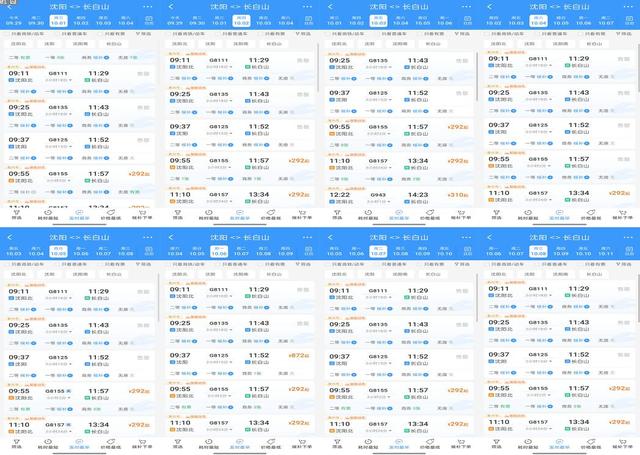Select date 10.11 on the 10.08 screen
Image resolution: width=640 pixels, height=455 pixels.
click(606, 251)
